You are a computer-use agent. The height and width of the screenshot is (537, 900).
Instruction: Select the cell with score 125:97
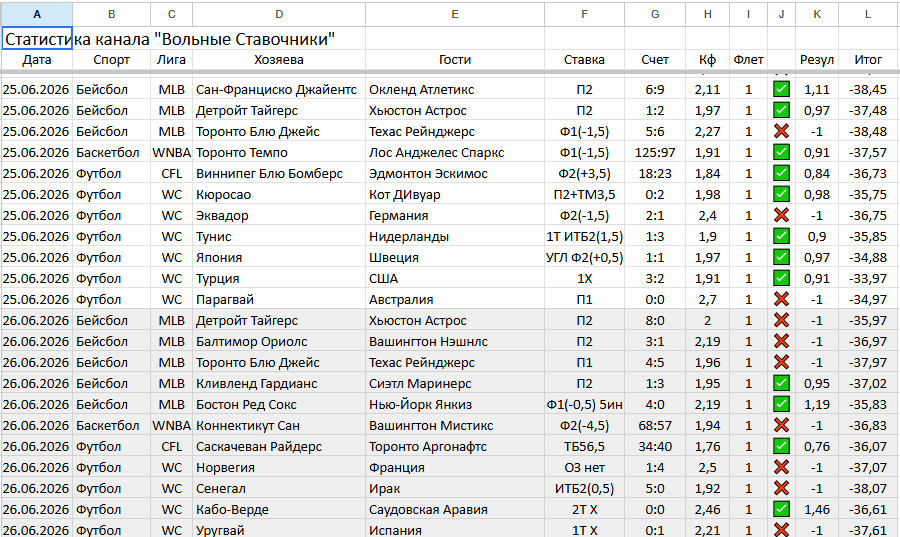(655, 153)
